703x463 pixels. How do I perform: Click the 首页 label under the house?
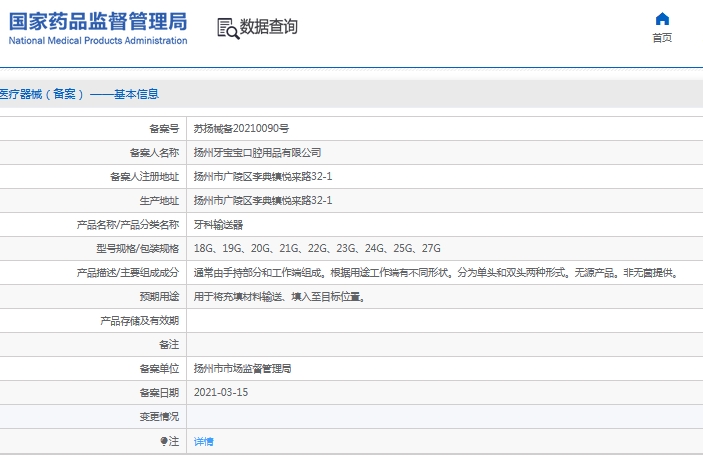[662, 38]
